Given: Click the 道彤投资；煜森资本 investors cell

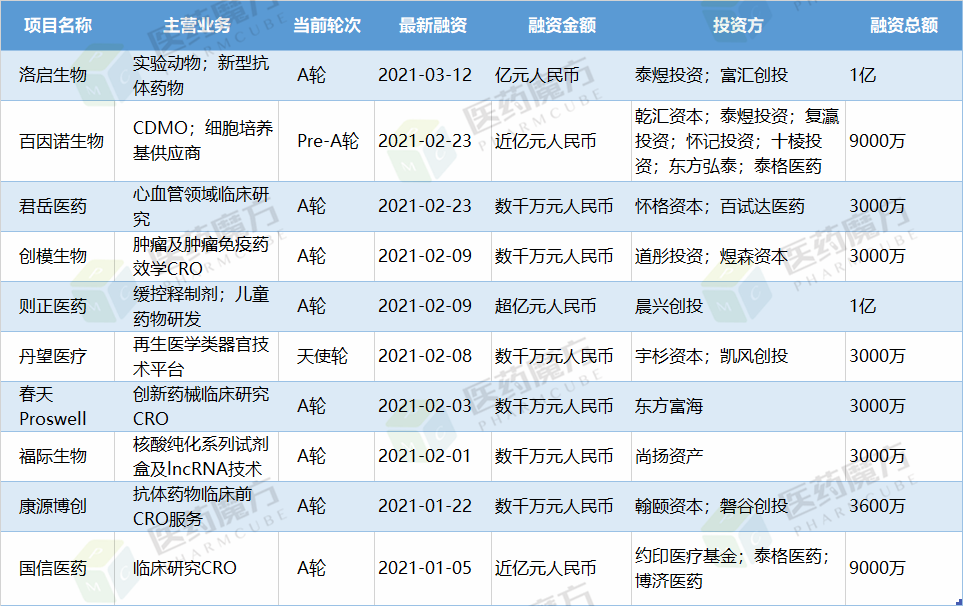Looking at the screenshot, I should coord(738,257).
